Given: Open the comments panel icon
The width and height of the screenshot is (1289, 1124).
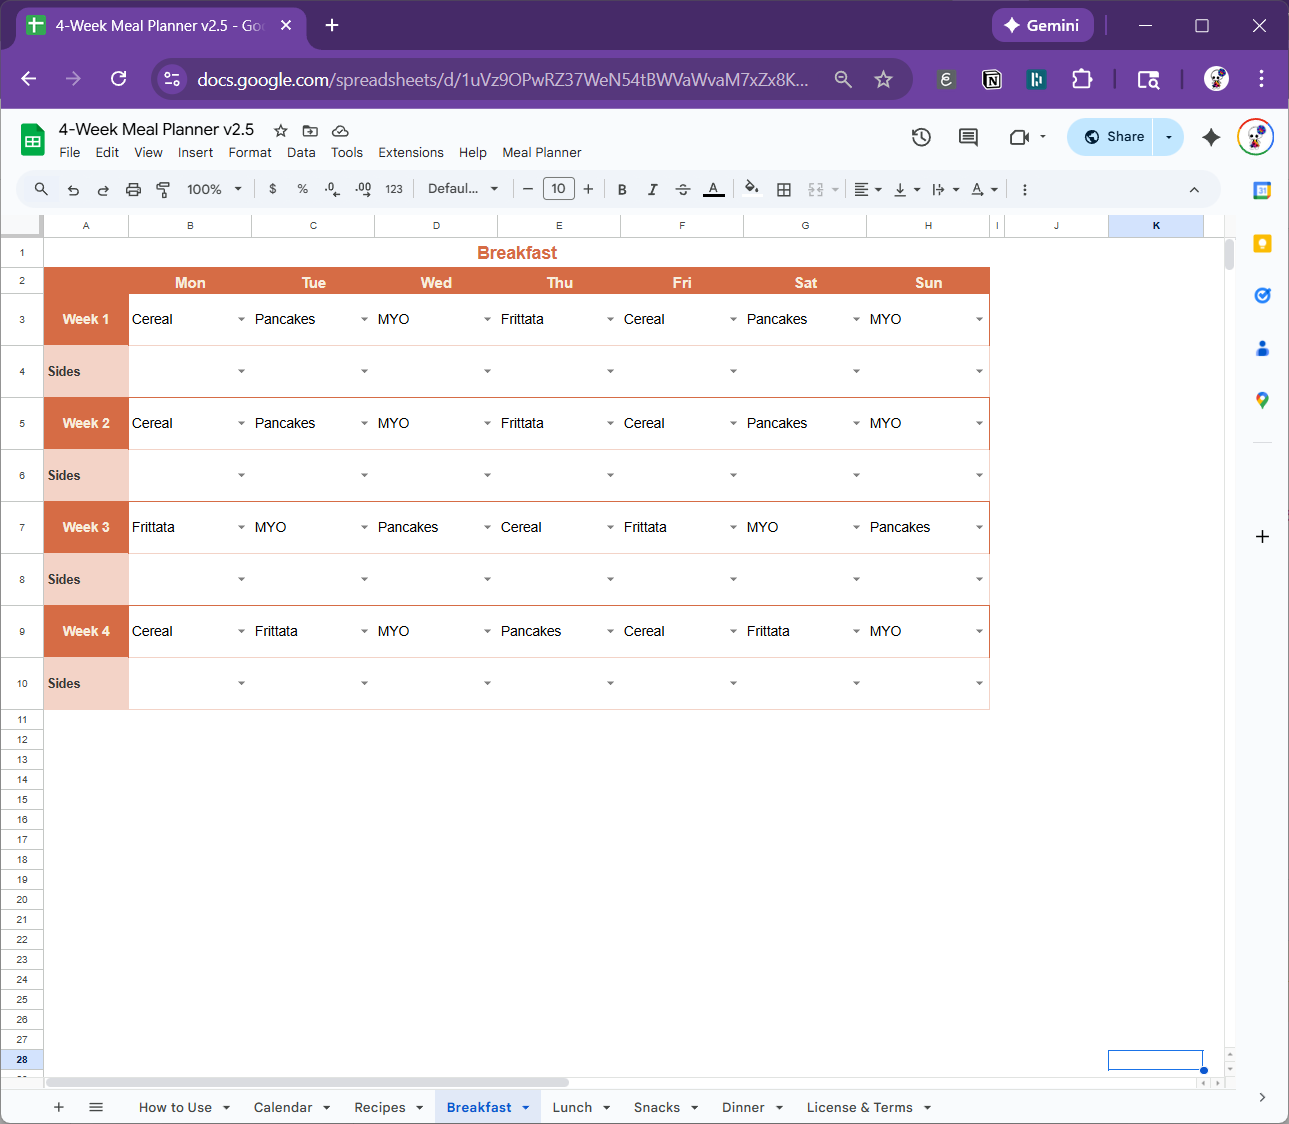Looking at the screenshot, I should click(x=968, y=137).
